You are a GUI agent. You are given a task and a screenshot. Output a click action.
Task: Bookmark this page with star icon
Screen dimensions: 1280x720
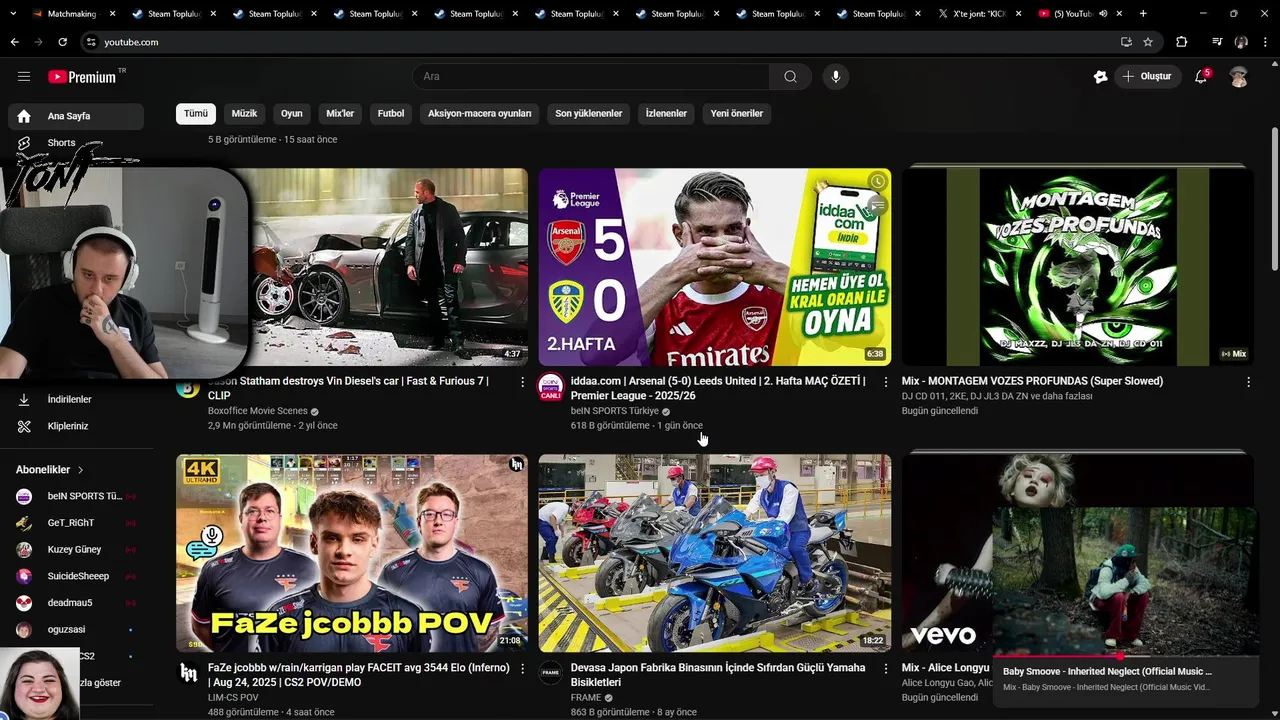pos(1148,42)
